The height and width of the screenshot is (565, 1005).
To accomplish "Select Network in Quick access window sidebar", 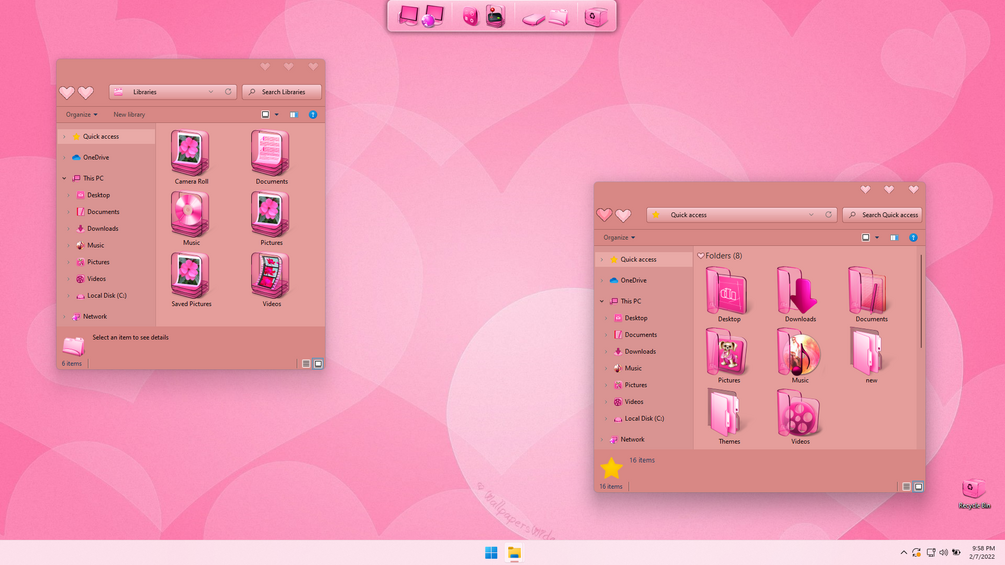I will [632, 439].
